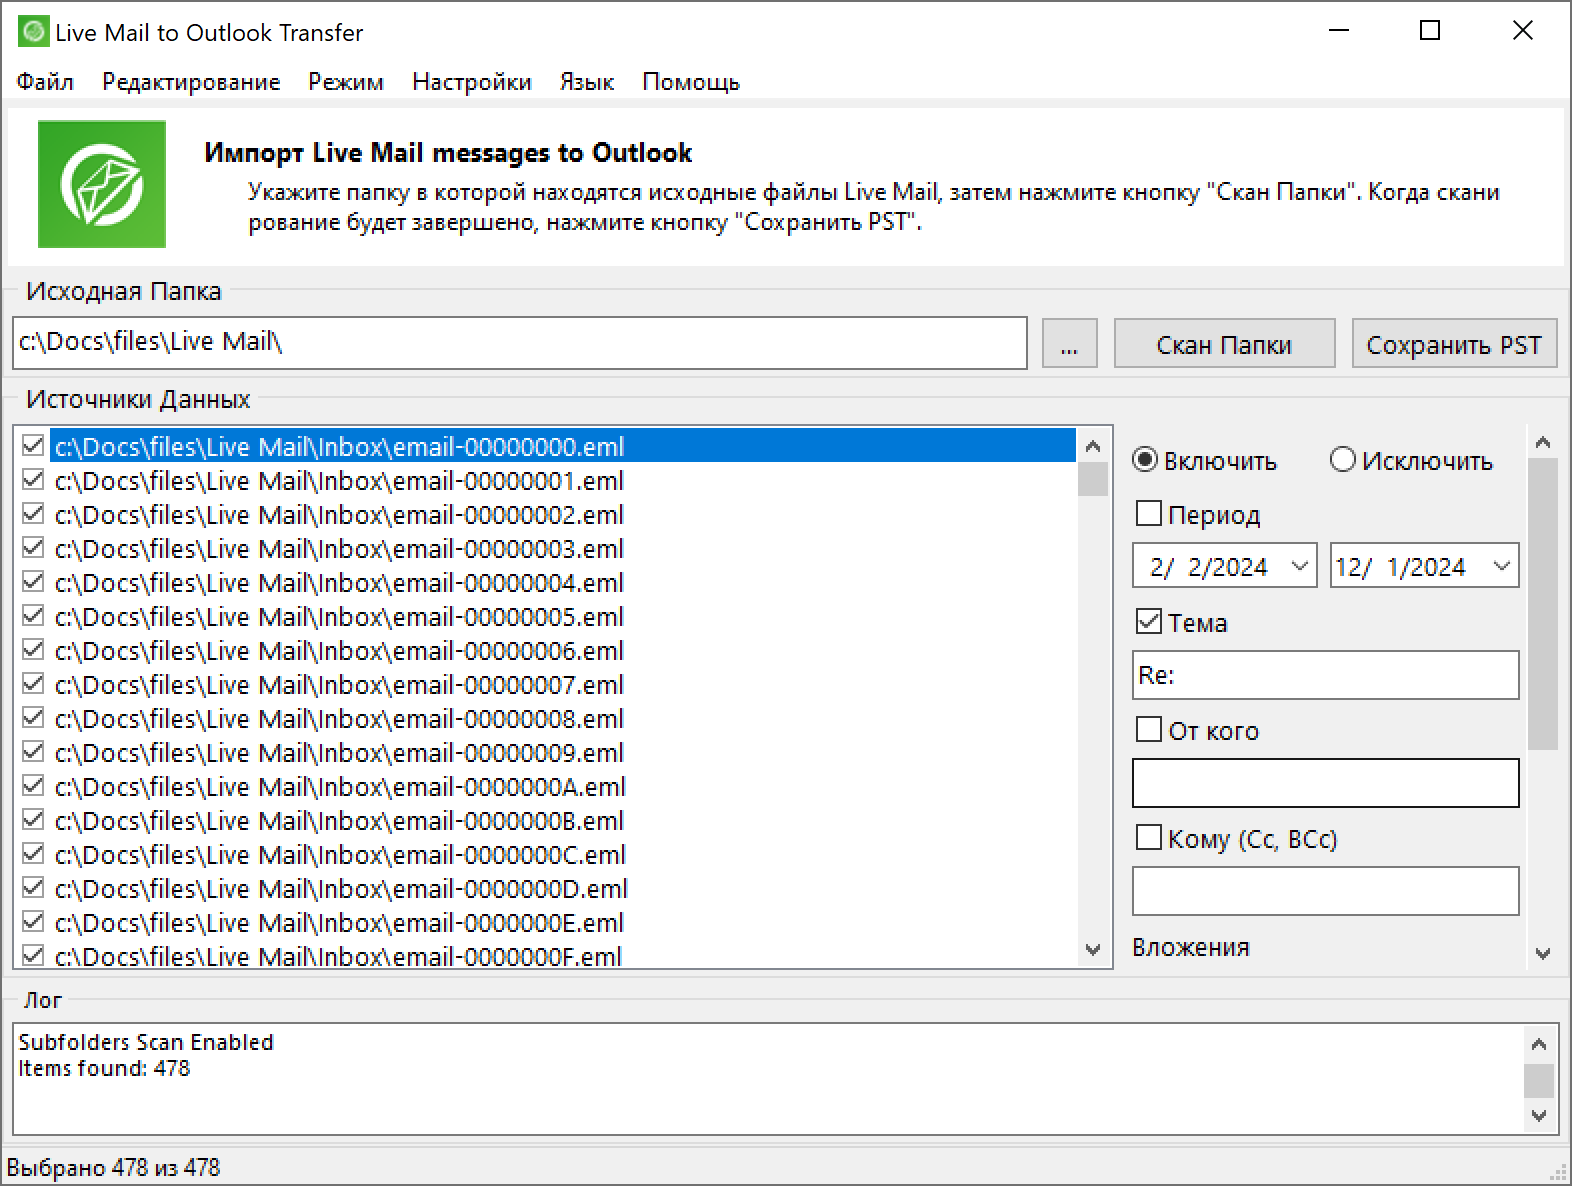Click the Сохранить PST button
Image resolution: width=1572 pixels, height=1186 pixels.
pyautogui.click(x=1454, y=344)
